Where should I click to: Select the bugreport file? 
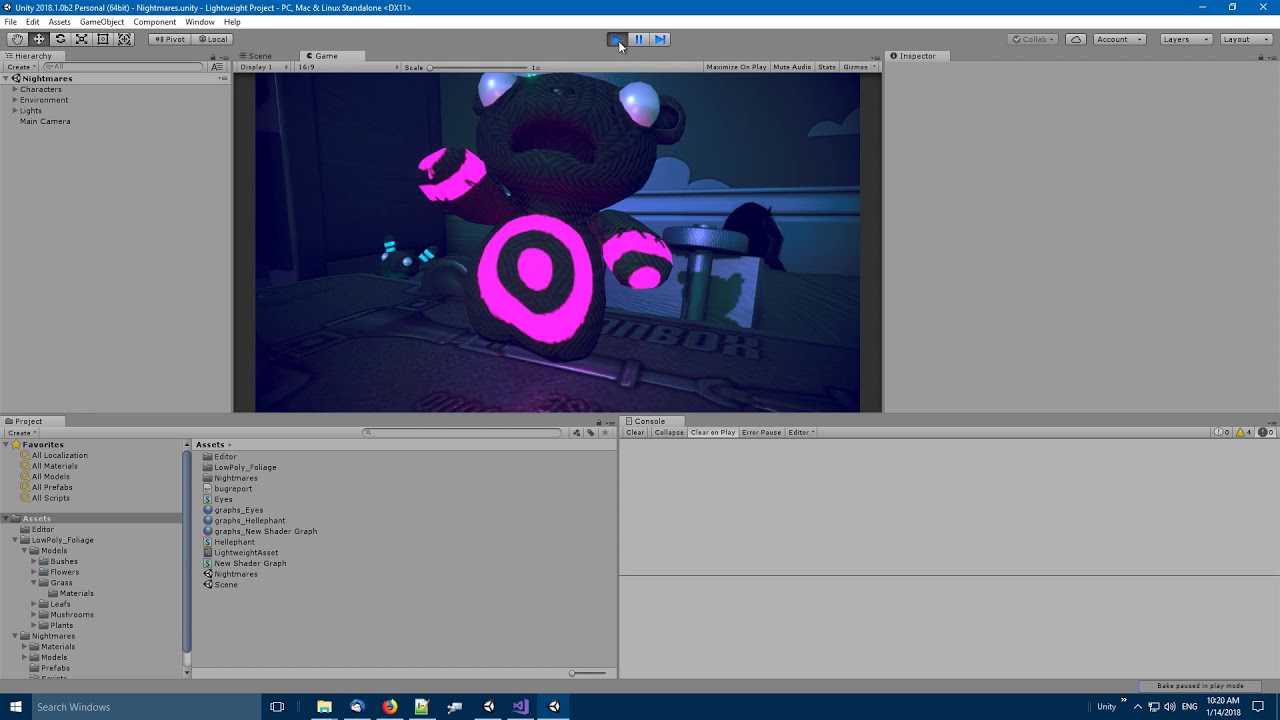pyautogui.click(x=227, y=488)
